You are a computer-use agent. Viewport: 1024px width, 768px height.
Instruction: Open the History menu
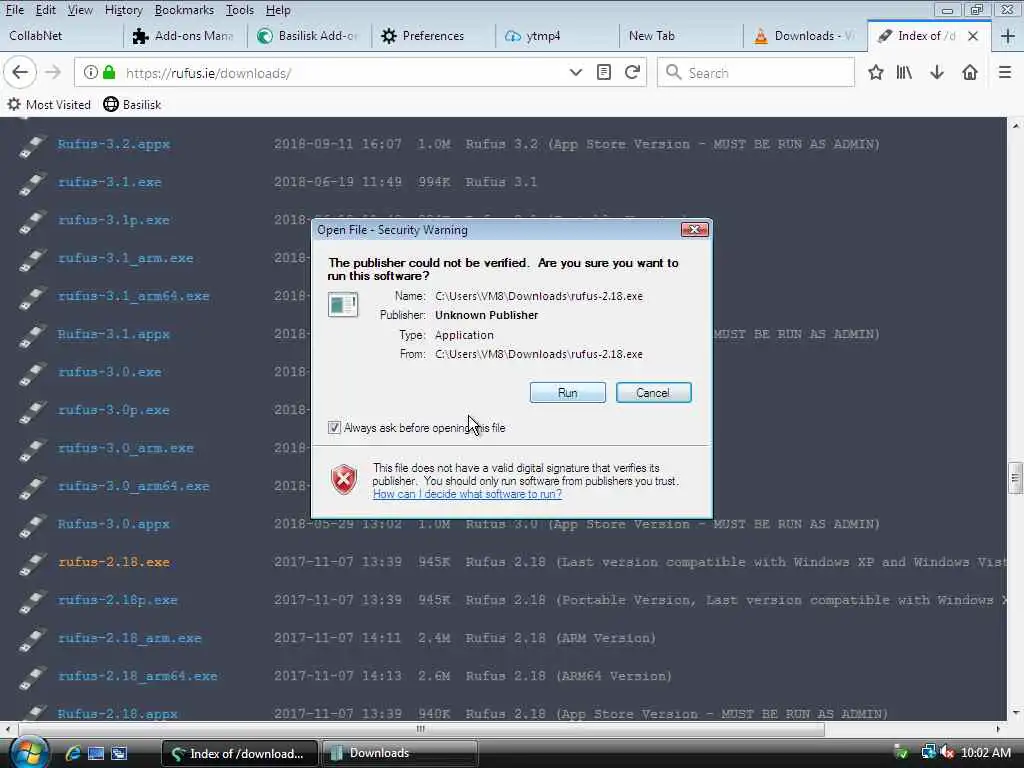pos(123,10)
